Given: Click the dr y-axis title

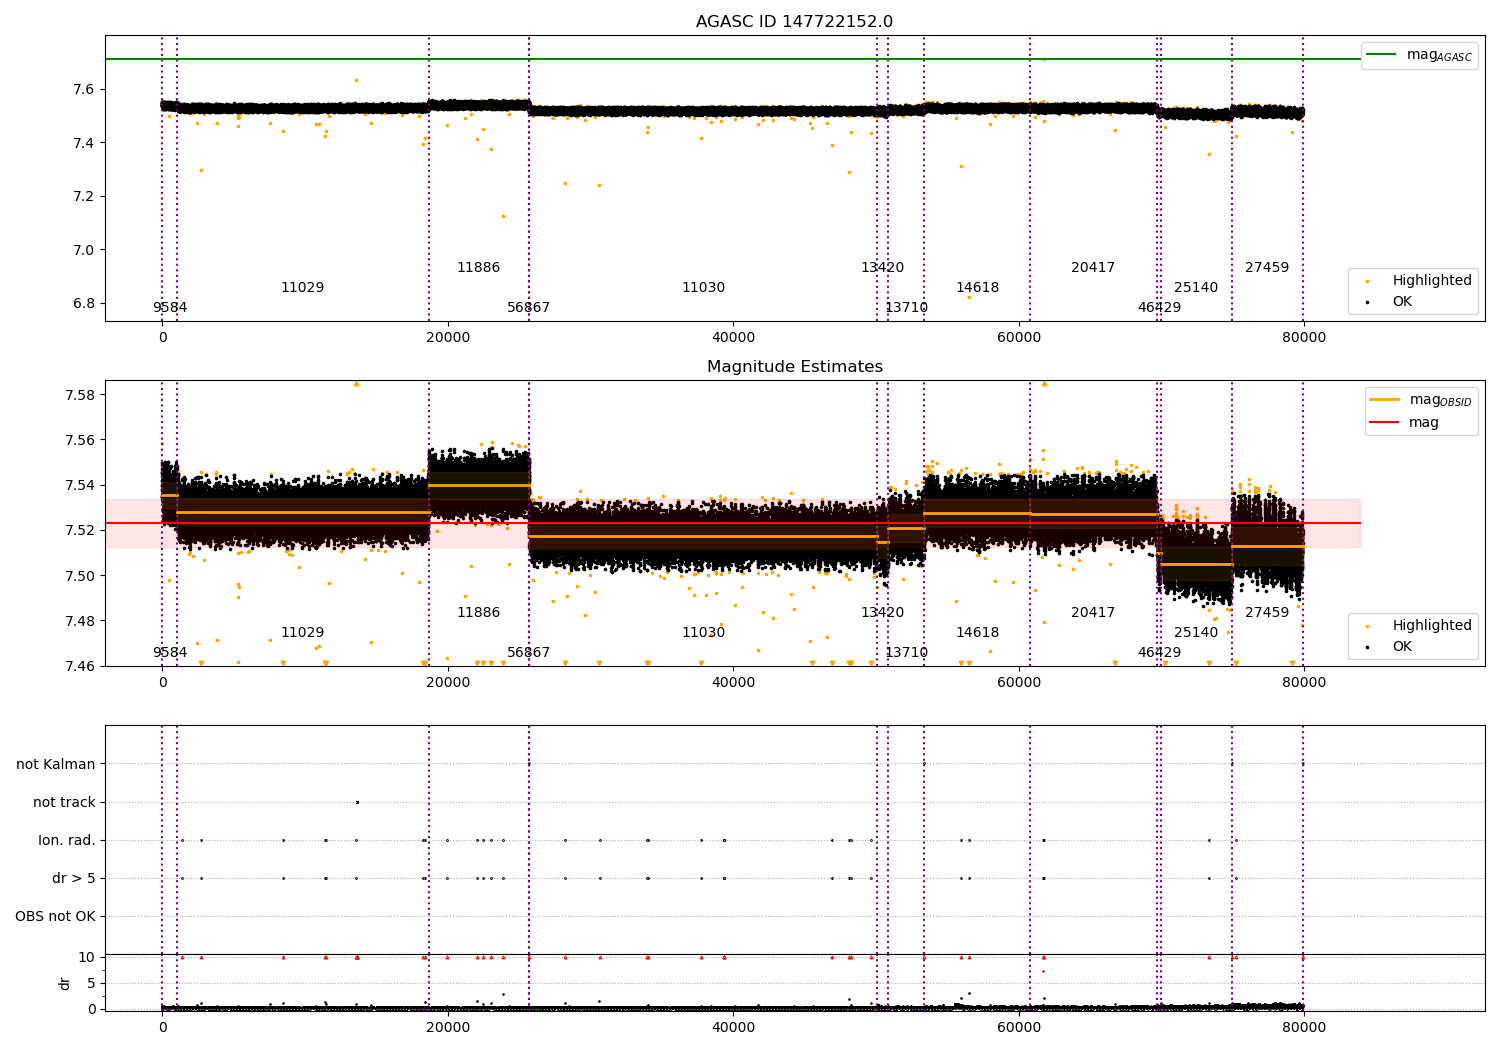Looking at the screenshot, I should (x=65, y=983).
